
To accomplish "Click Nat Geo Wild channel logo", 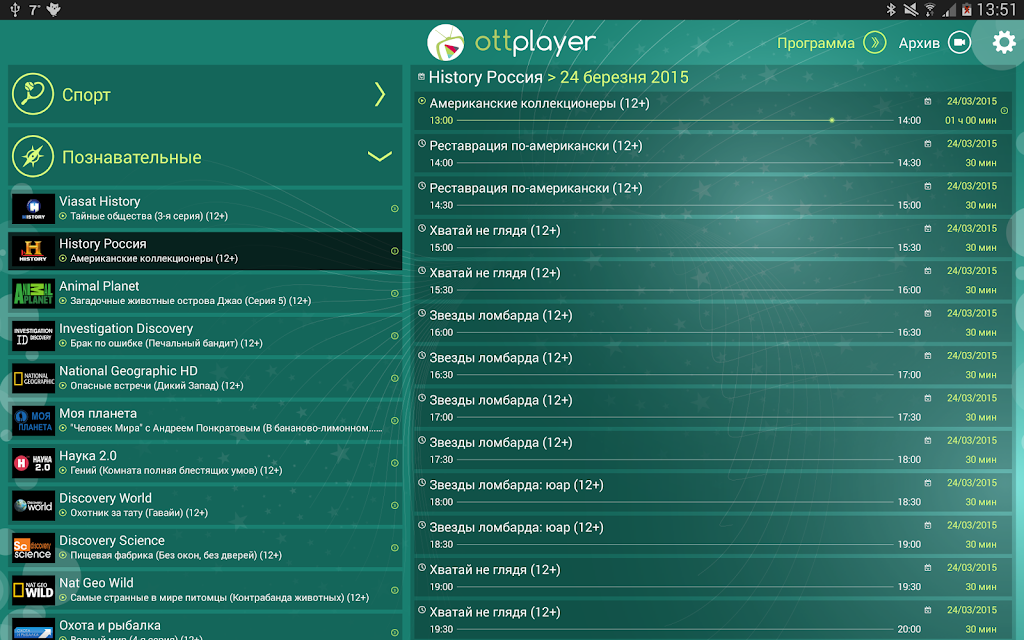I will (x=33, y=591).
